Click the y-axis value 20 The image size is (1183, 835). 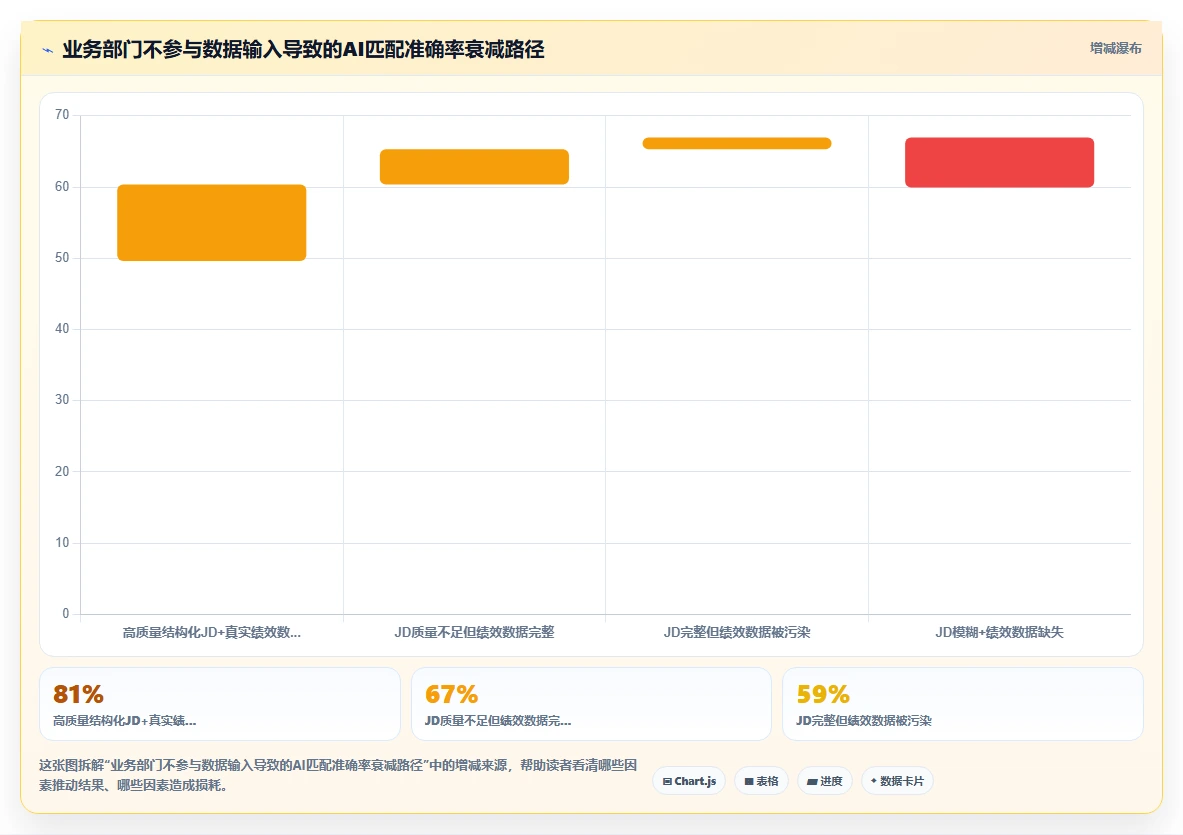point(62,471)
